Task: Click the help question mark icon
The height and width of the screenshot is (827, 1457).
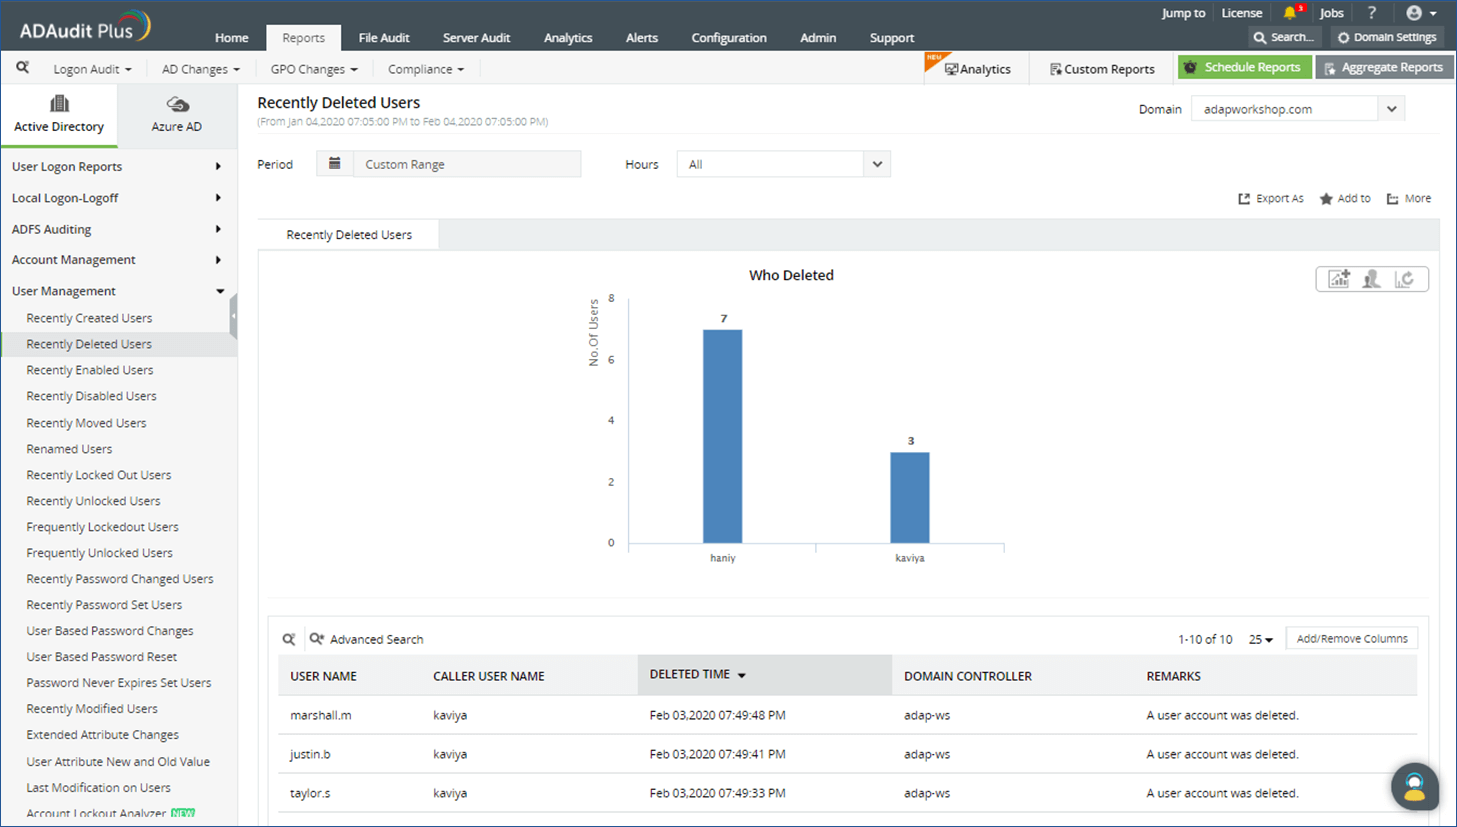Action: tap(1372, 13)
